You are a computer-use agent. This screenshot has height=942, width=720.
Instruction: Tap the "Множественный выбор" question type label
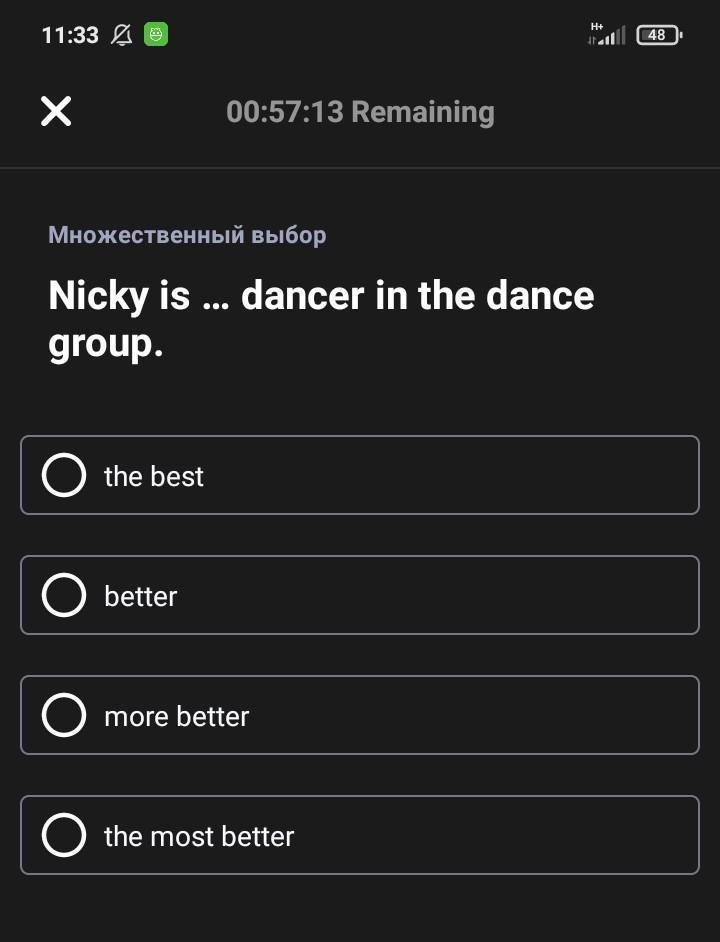click(x=187, y=235)
